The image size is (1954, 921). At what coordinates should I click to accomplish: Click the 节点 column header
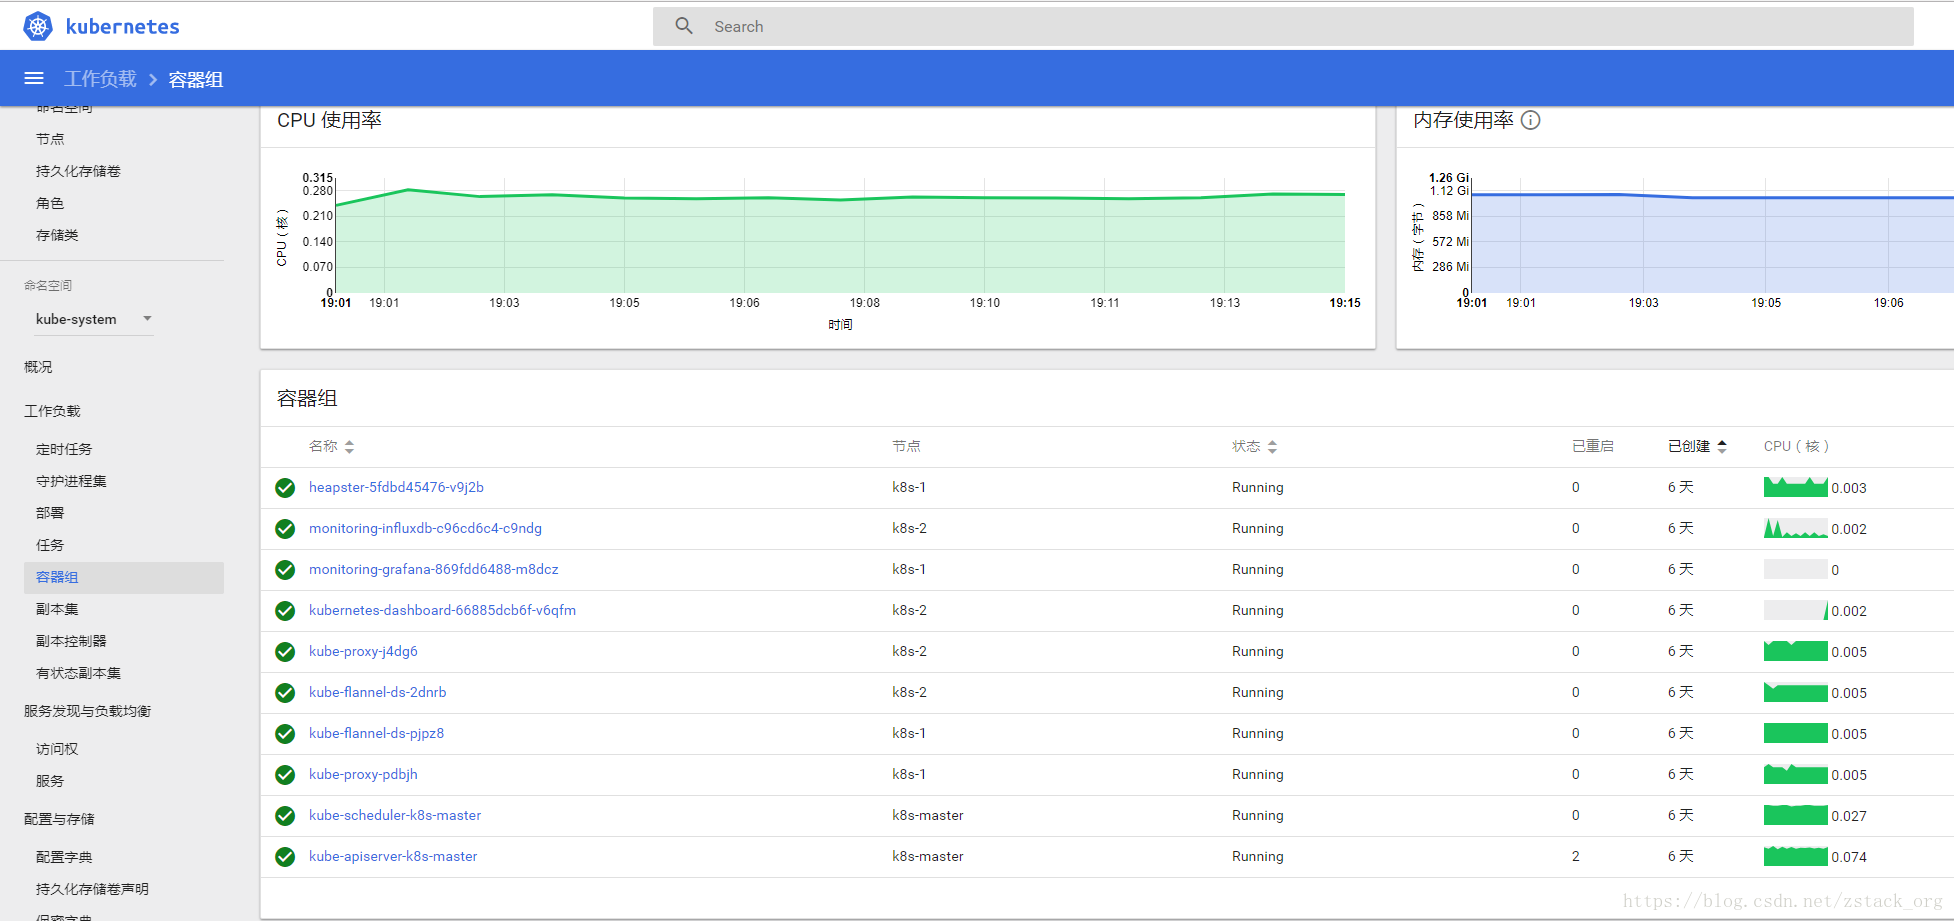point(906,446)
